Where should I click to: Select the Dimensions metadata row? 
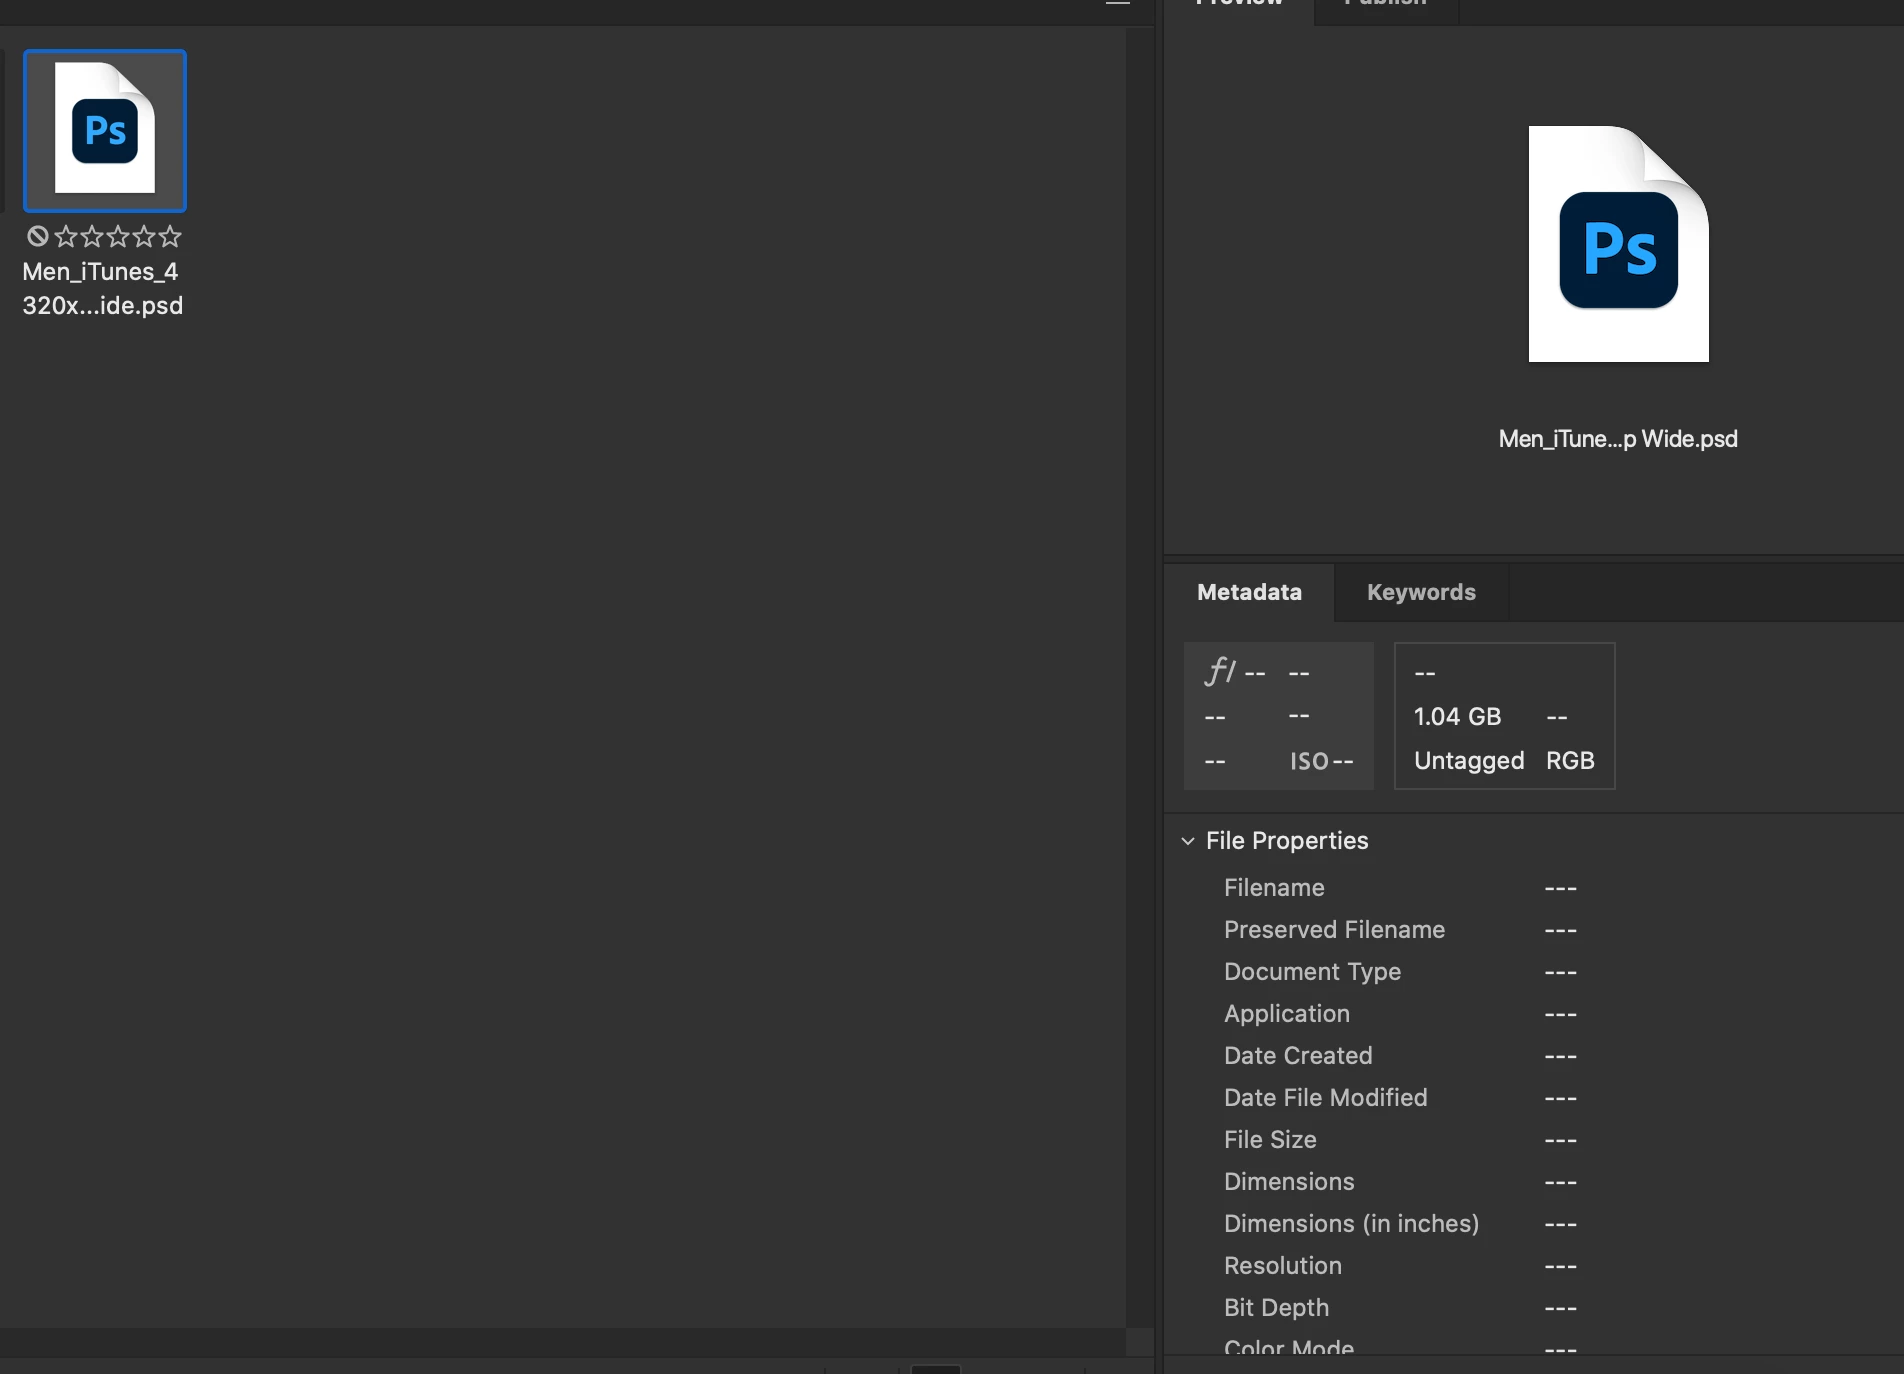(x=1534, y=1182)
